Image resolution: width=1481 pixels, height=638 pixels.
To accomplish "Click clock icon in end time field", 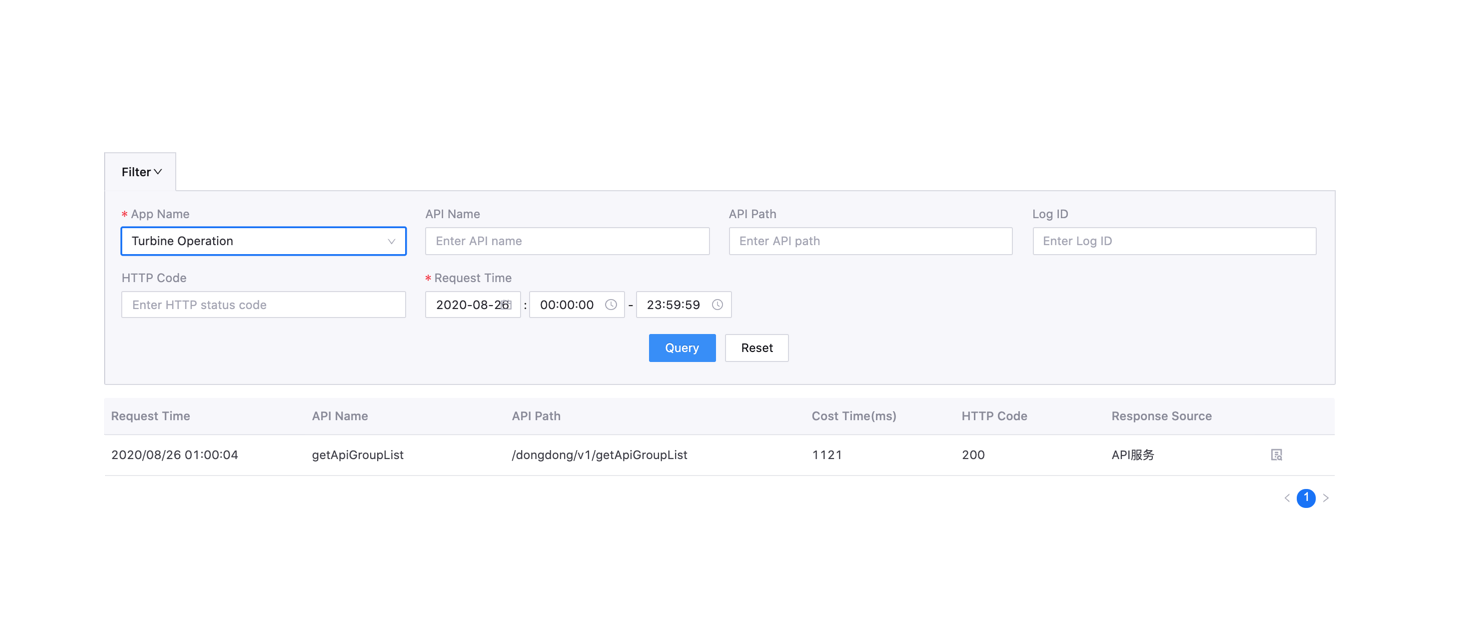I will point(717,305).
